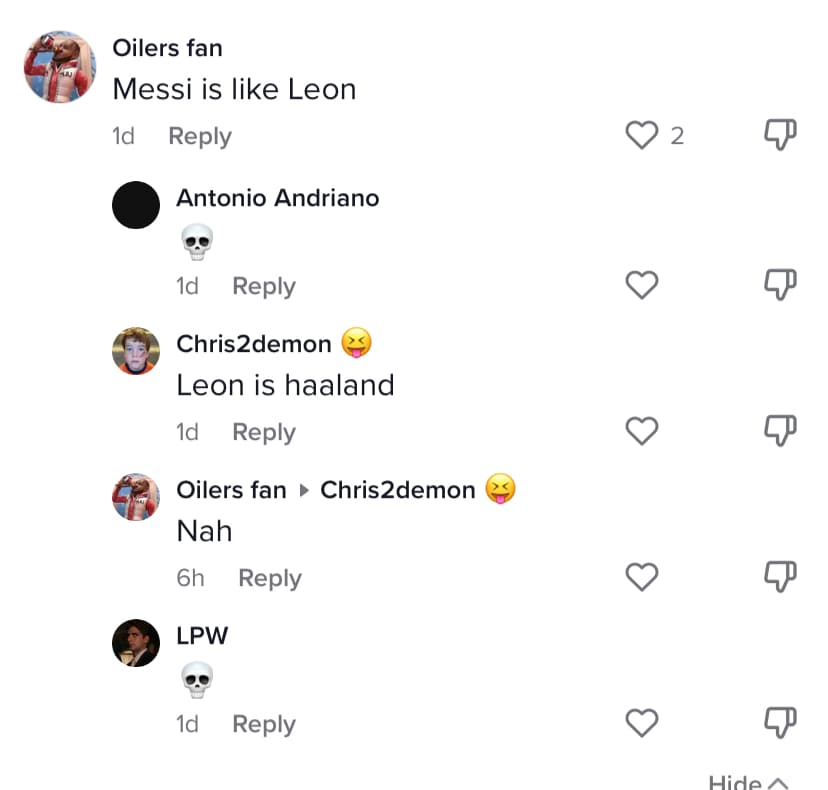The image size is (828, 790).
Task: Open Oilers fan's profile picture on top comment
Action: [x=60, y=67]
